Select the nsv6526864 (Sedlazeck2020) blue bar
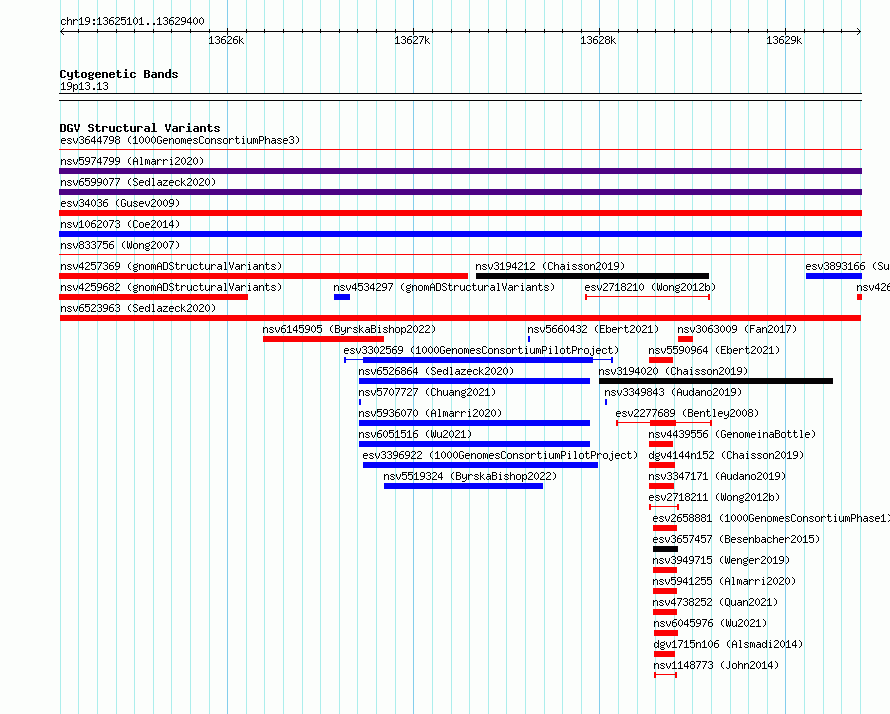The image size is (890, 714). pyautogui.click(x=474, y=381)
